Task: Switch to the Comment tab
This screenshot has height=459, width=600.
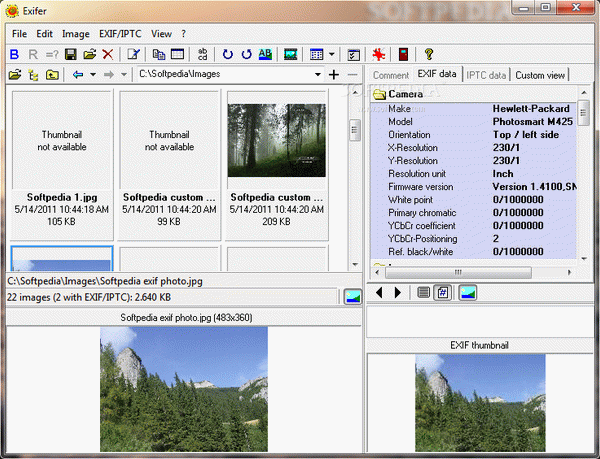Action: [x=391, y=75]
